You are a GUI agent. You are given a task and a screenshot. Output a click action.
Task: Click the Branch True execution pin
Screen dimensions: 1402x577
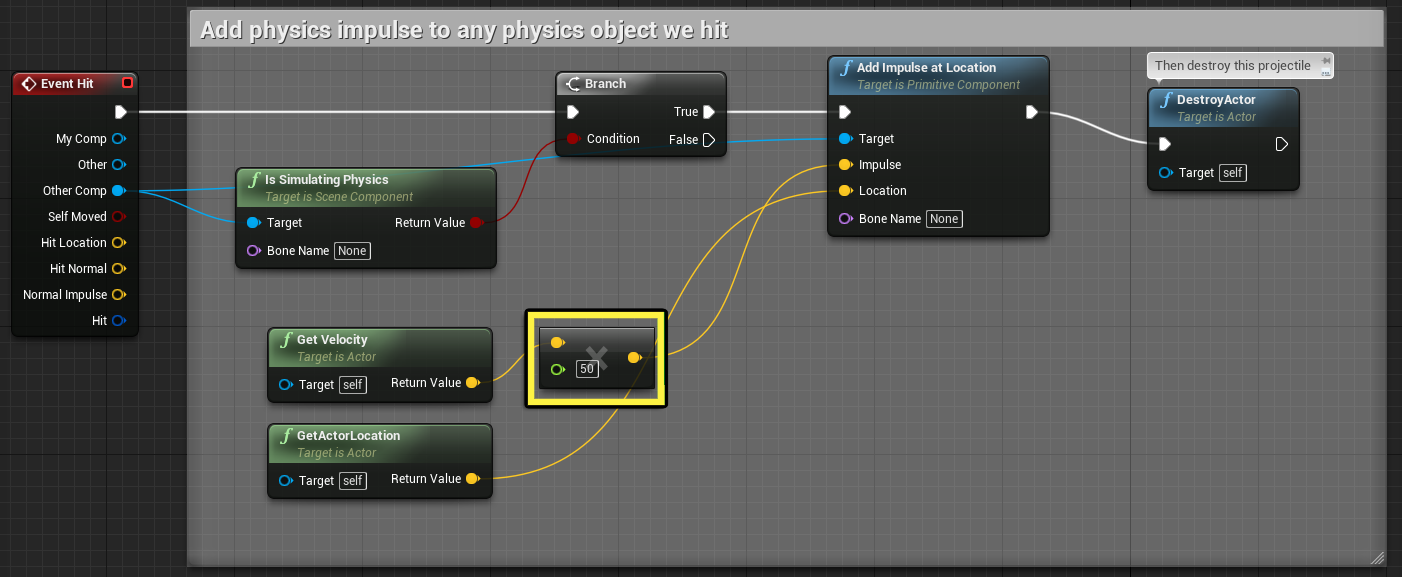[x=709, y=112]
